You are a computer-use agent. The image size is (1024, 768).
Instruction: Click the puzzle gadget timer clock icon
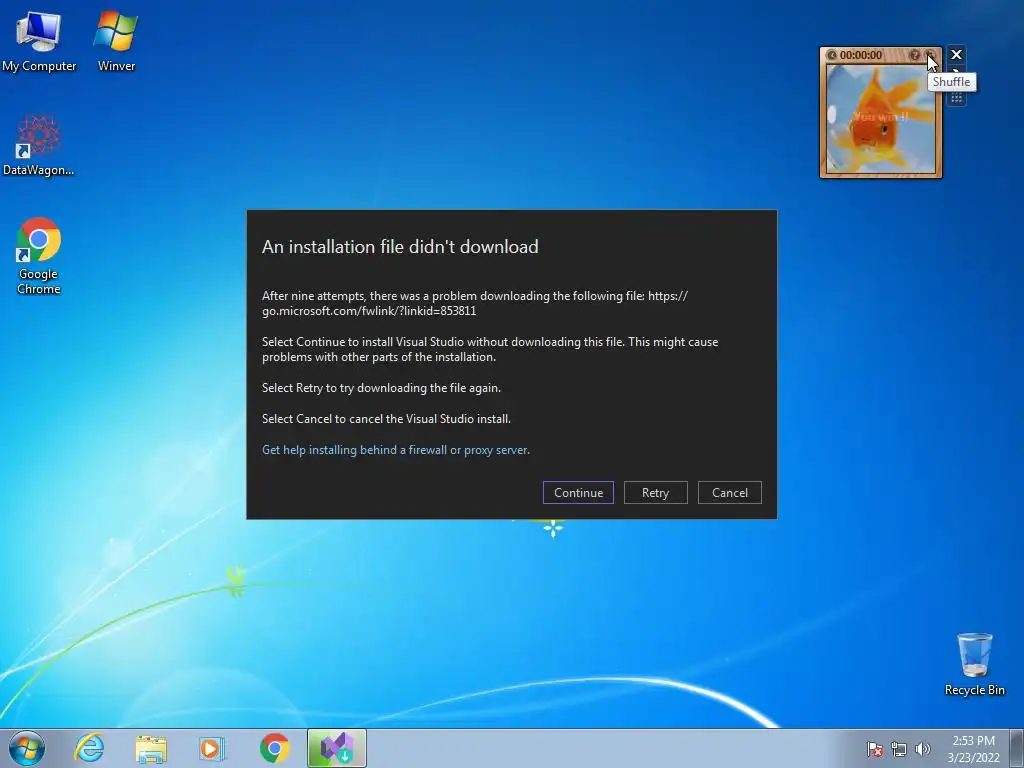(831, 55)
